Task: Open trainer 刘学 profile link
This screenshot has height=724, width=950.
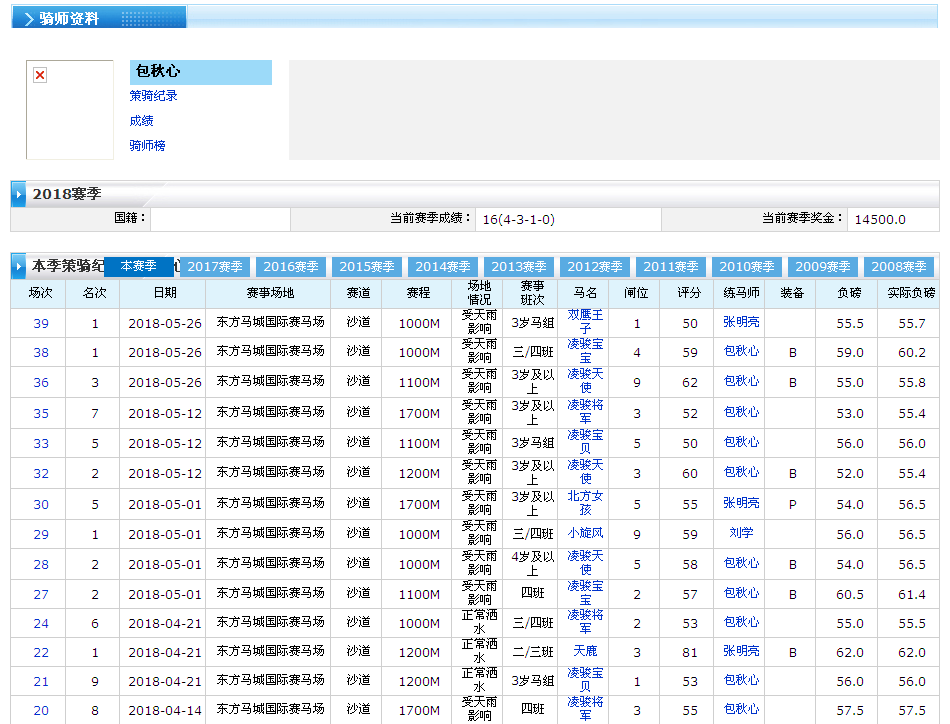Action: pos(741,534)
